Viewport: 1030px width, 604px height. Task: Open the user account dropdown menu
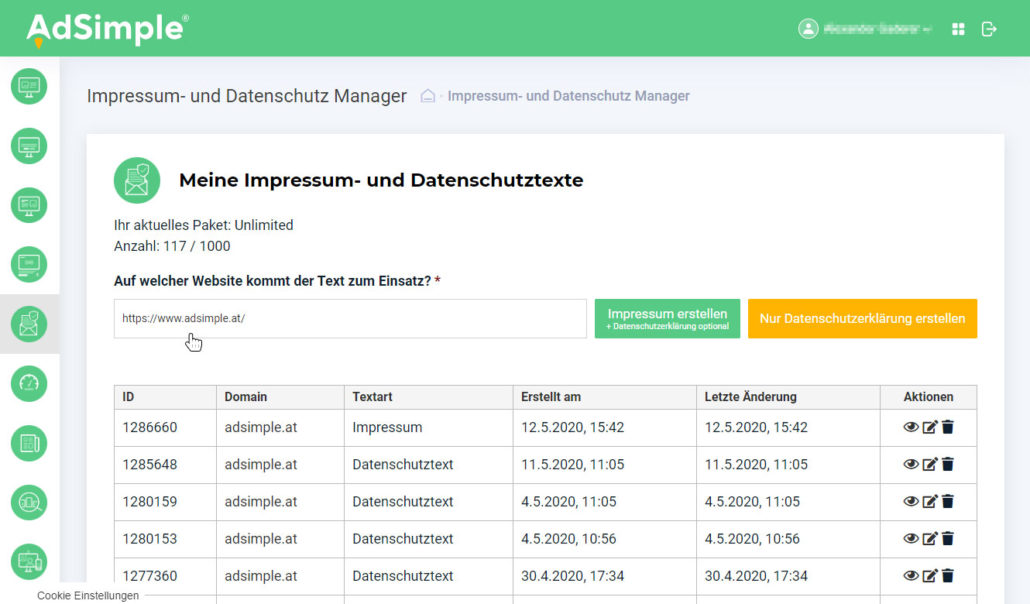coord(865,28)
